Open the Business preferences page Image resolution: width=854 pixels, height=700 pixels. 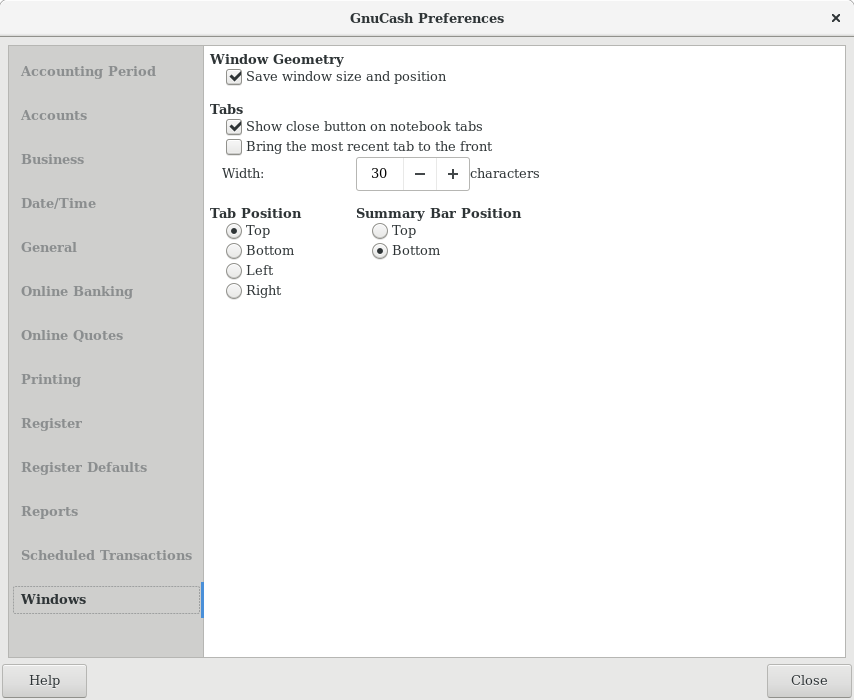point(106,160)
